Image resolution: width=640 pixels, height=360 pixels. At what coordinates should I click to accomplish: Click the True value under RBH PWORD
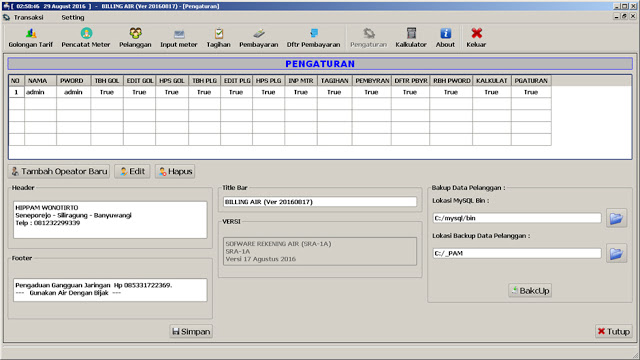point(451,92)
